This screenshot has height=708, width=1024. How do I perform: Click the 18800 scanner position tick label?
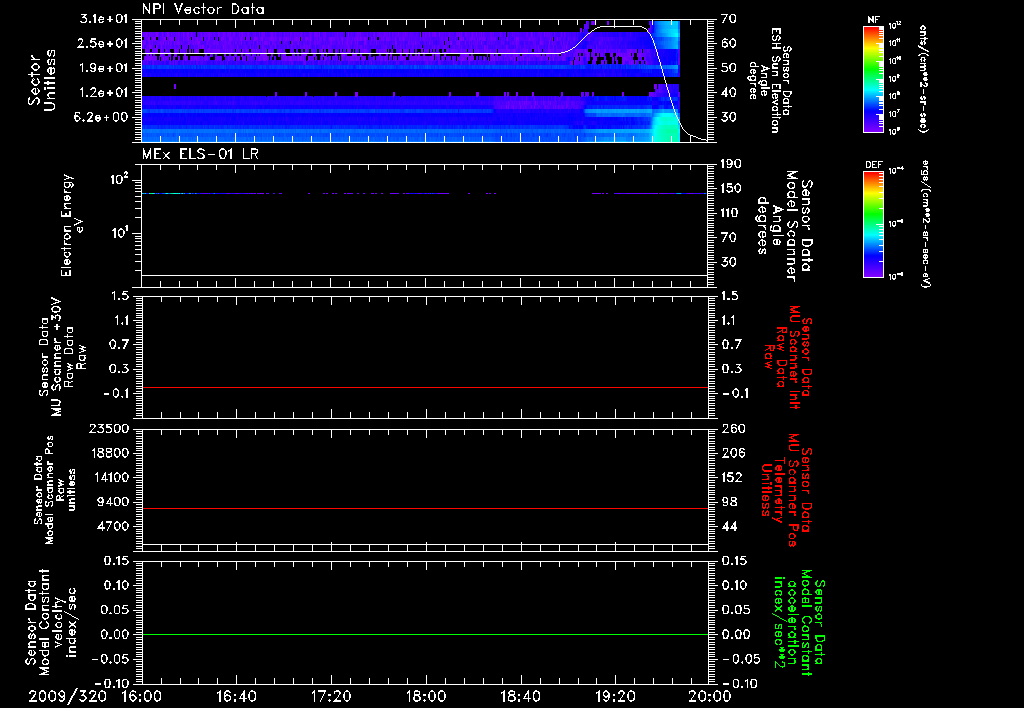108,453
